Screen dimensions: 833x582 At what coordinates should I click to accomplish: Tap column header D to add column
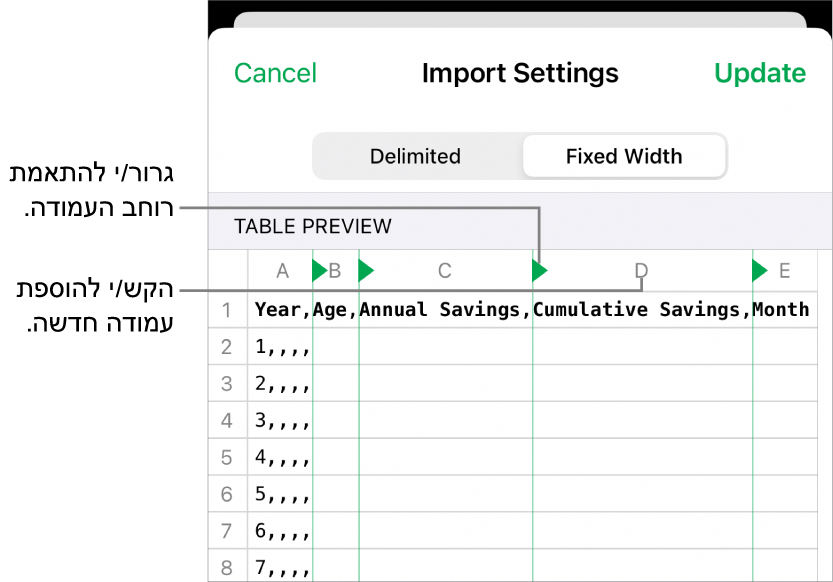[641, 270]
